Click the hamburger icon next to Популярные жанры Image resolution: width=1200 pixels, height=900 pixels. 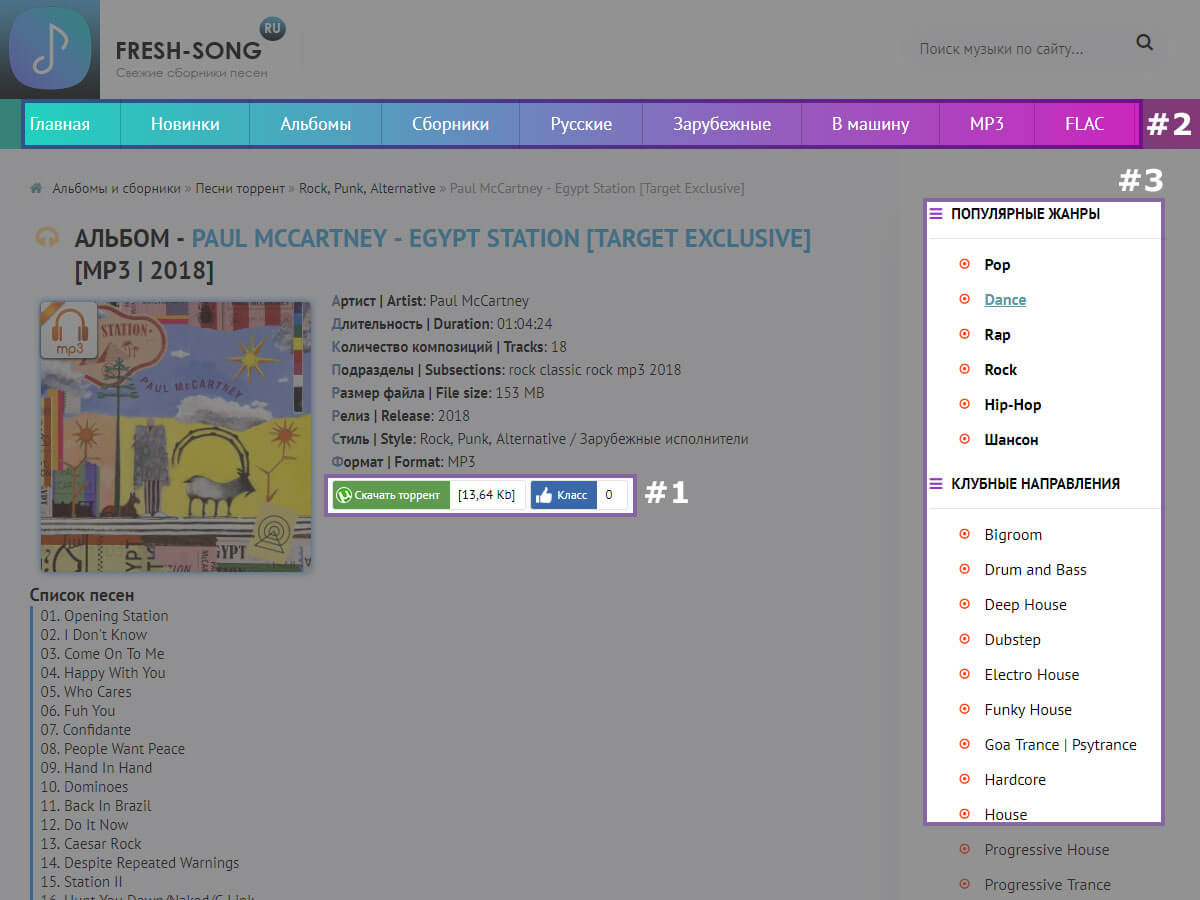[936, 213]
